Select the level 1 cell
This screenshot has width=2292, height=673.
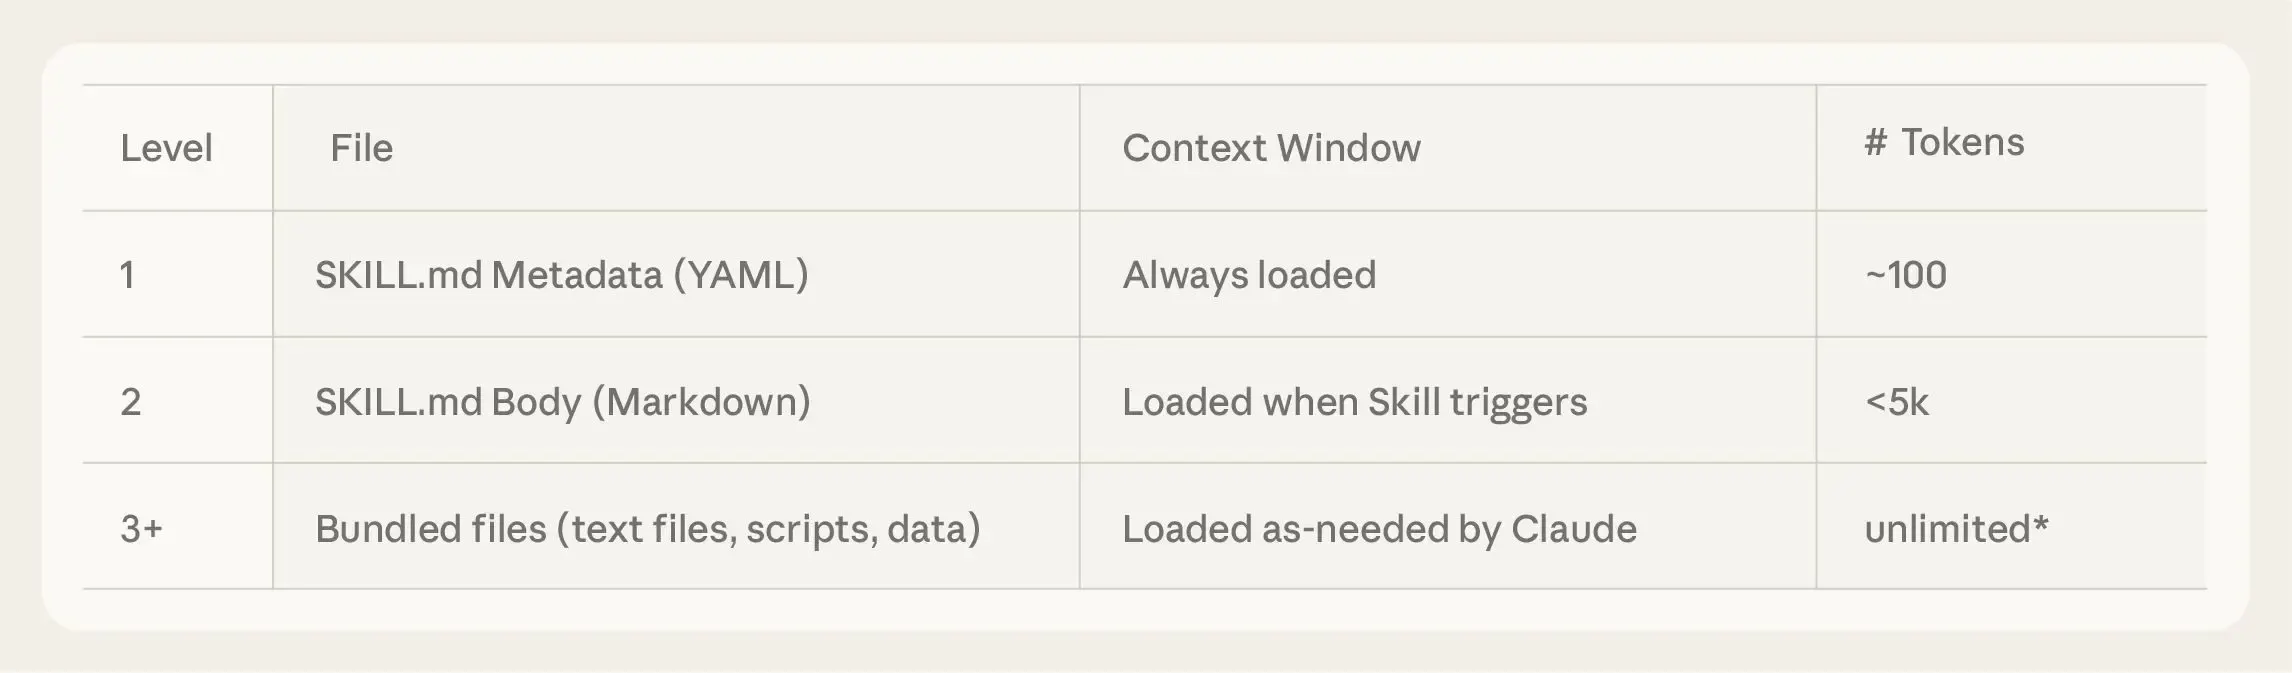click(x=127, y=275)
